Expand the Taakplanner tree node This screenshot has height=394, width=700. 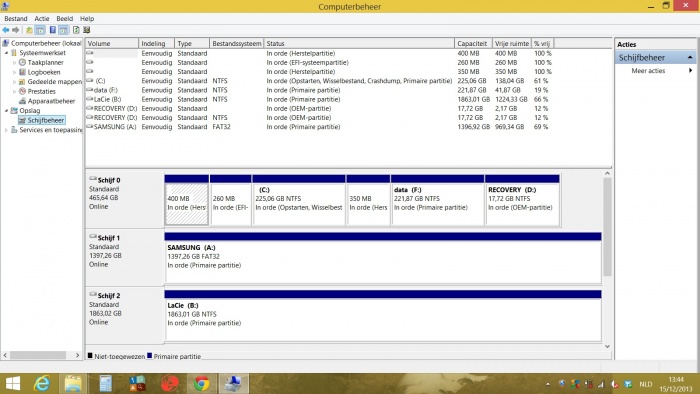coord(14,63)
